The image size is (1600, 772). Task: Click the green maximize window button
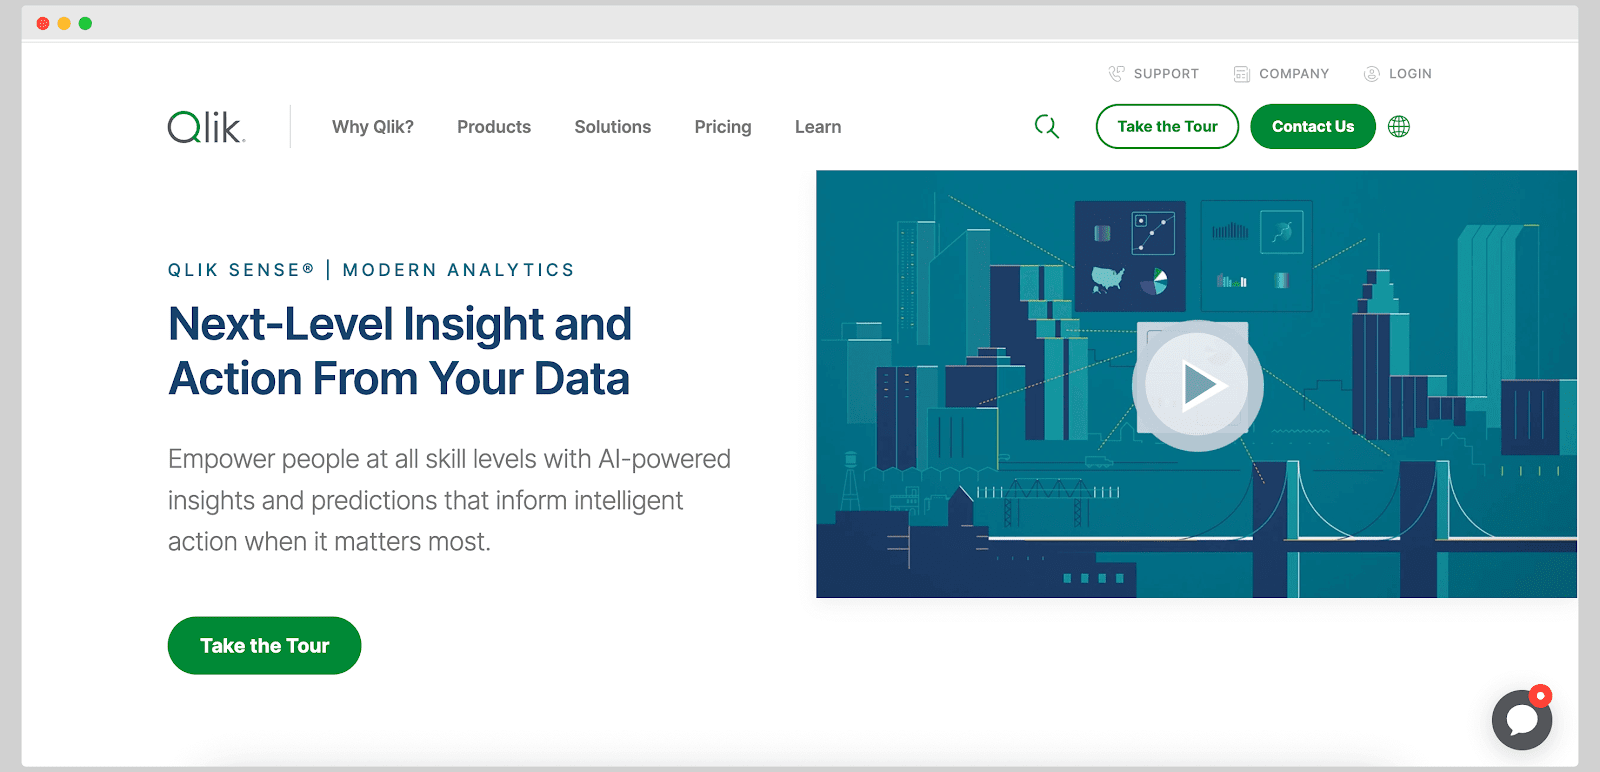(85, 23)
